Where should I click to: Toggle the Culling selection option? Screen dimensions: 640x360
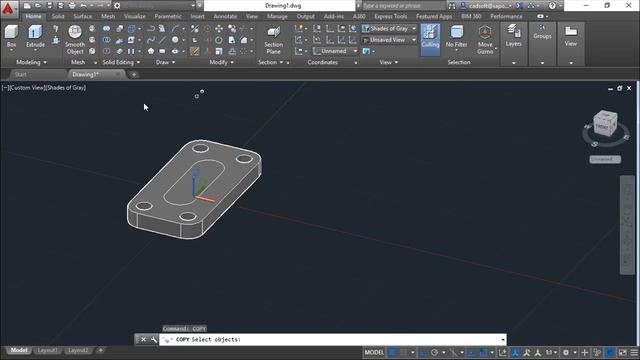click(430, 39)
